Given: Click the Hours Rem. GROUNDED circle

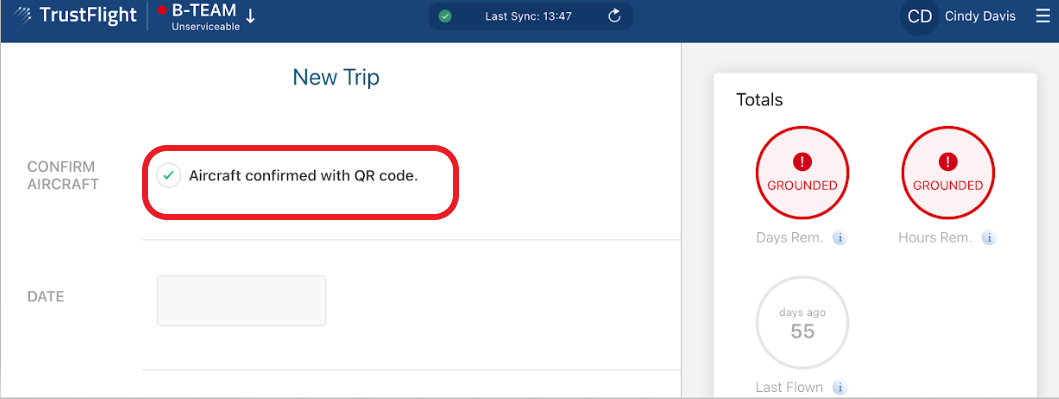Looking at the screenshot, I should 948,172.
